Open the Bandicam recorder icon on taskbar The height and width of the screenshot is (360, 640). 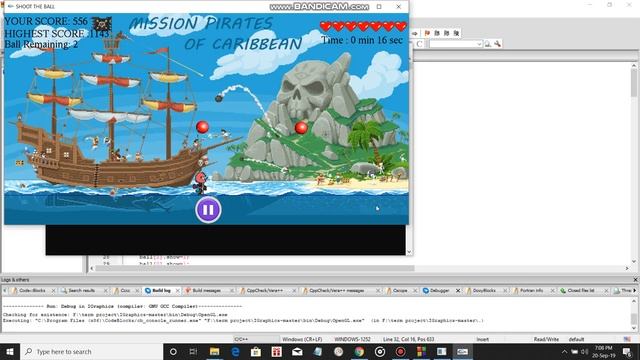(x=400, y=351)
